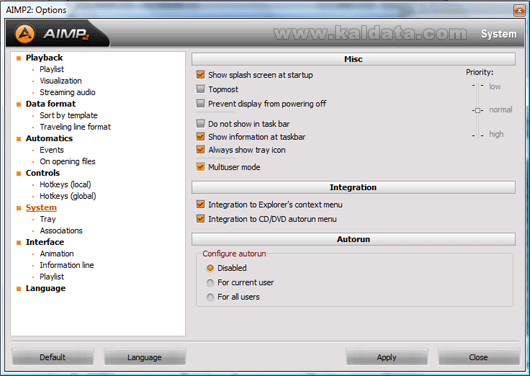Toggle Multiuser mode checkbox

click(200, 167)
